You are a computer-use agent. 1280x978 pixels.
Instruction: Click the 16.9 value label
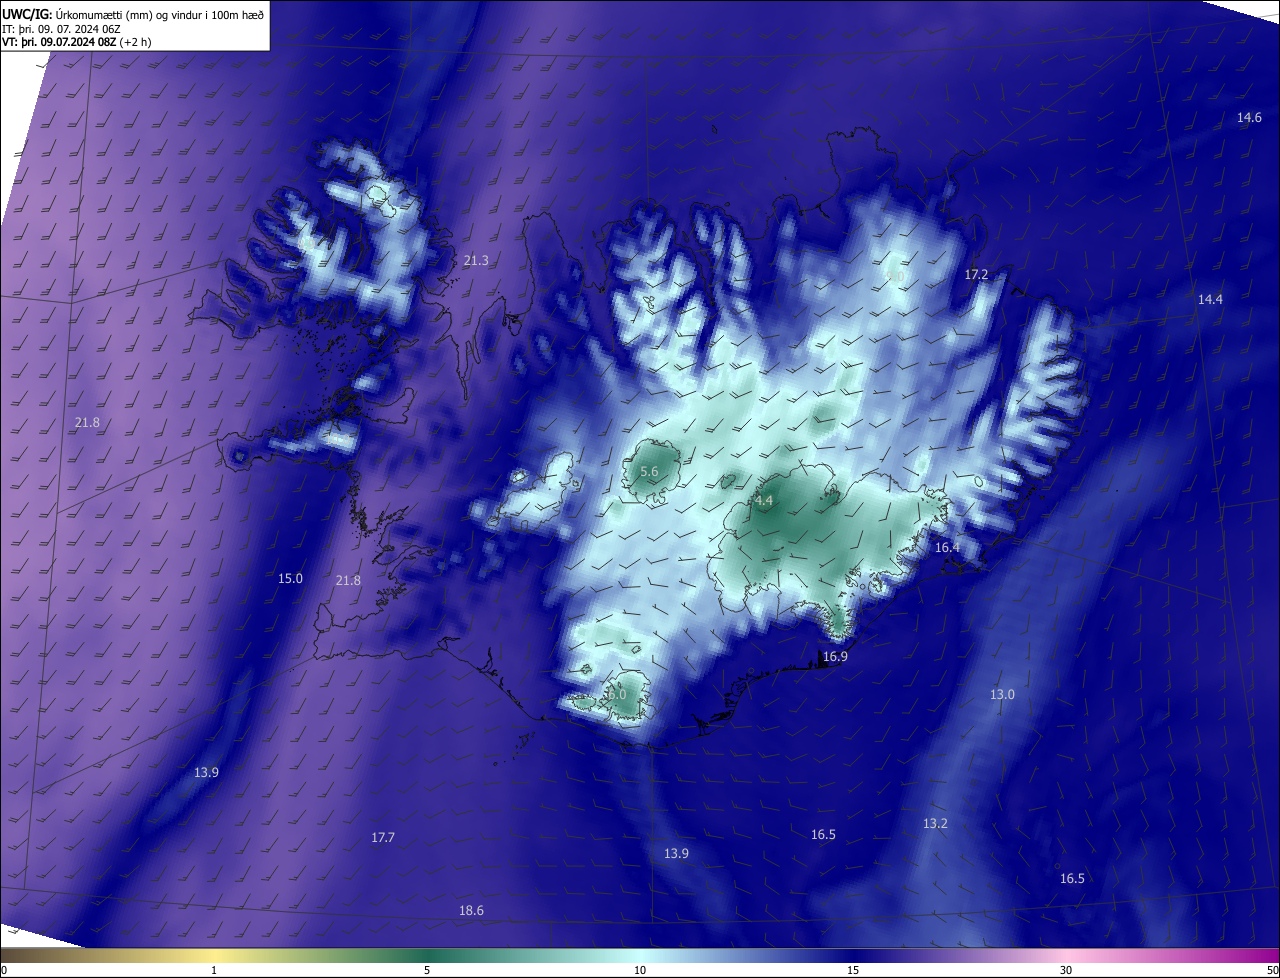pyautogui.click(x=835, y=657)
